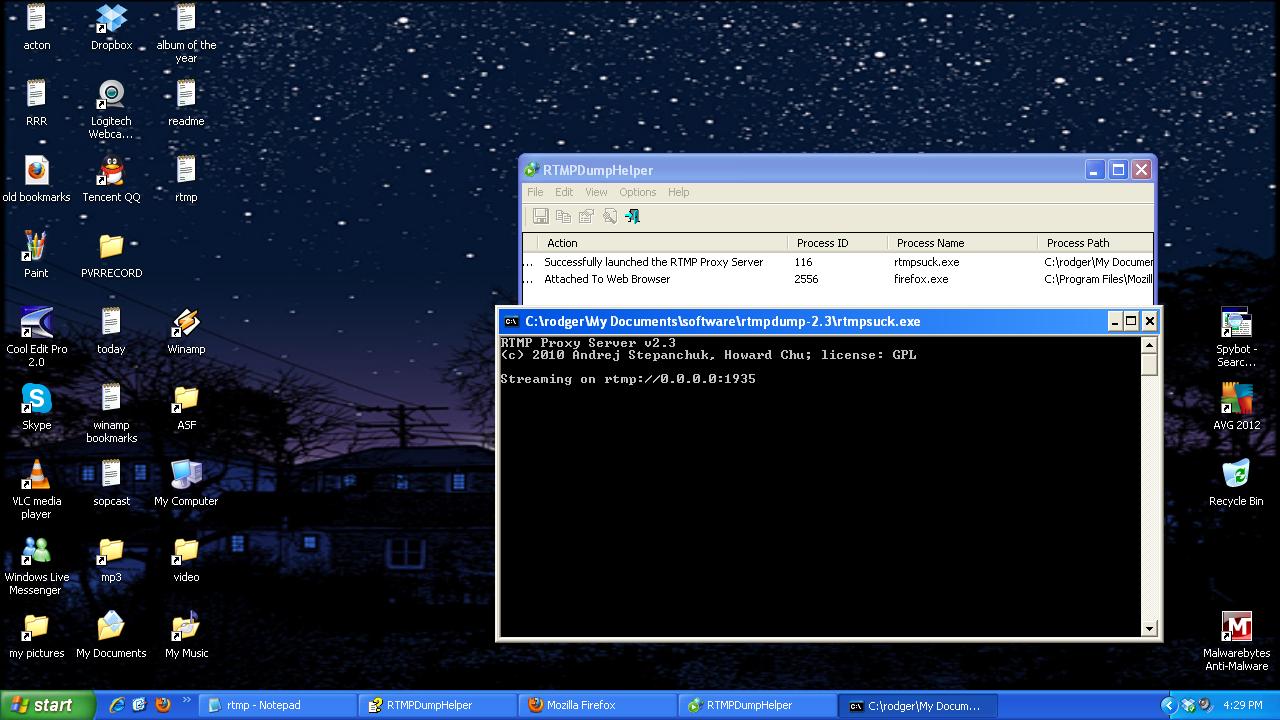Select the My Documents desktop icon
This screenshot has width=1280, height=720.
click(111, 626)
